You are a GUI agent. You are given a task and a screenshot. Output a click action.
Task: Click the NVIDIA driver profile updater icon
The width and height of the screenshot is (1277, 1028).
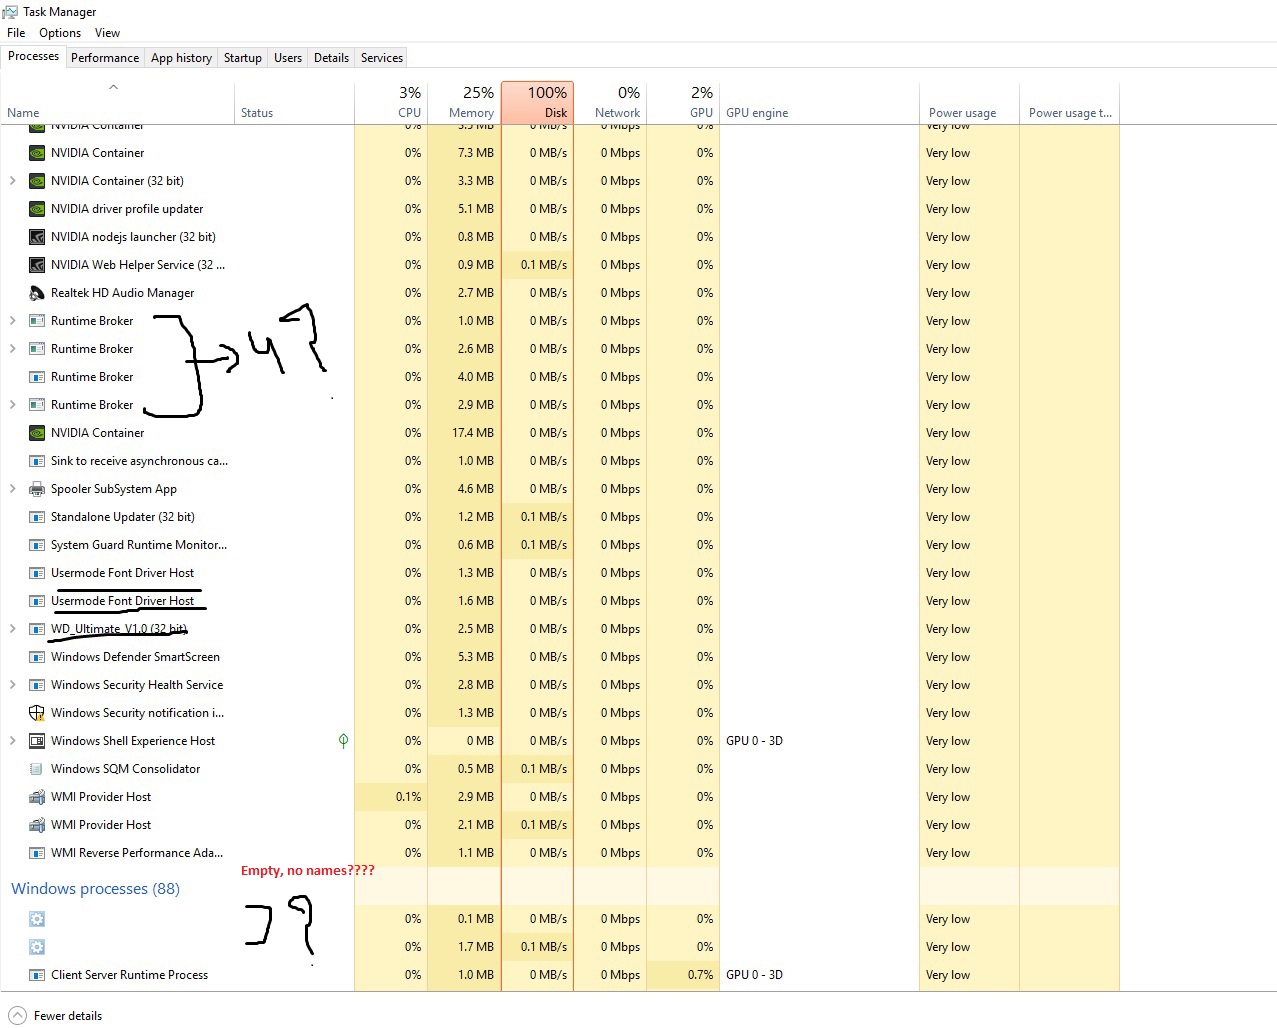coord(37,209)
